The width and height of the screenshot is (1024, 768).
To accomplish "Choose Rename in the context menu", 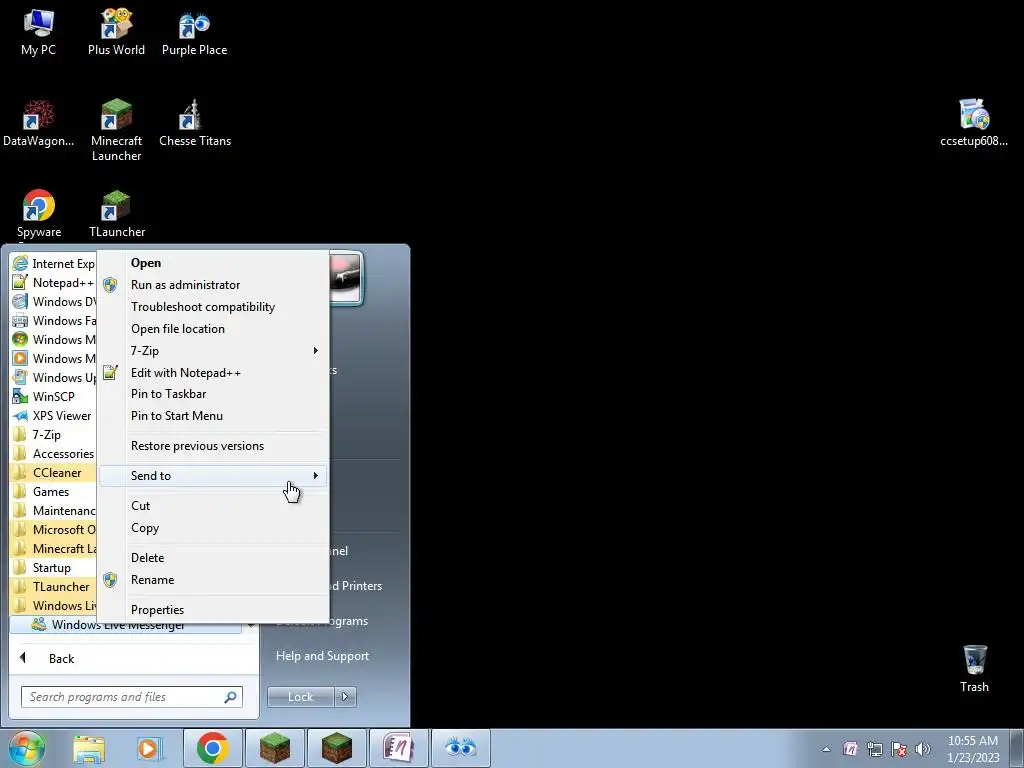I will (212, 580).
